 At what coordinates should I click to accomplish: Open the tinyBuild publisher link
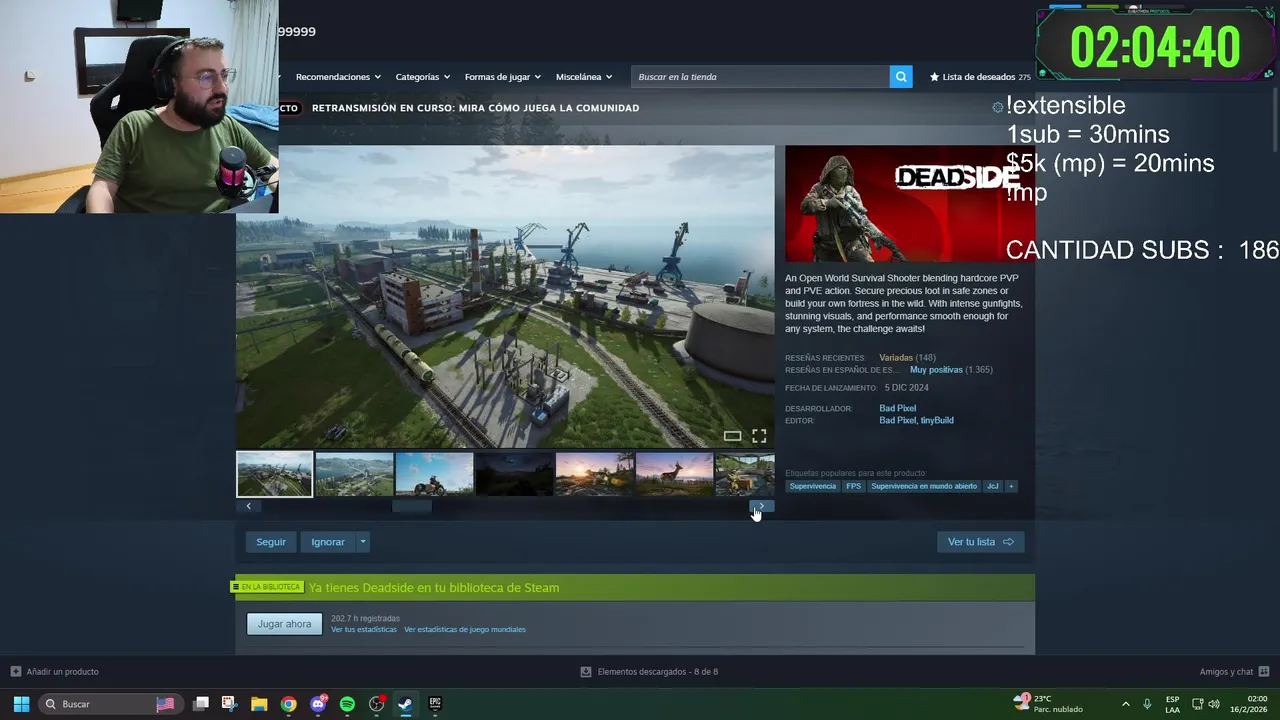point(937,420)
